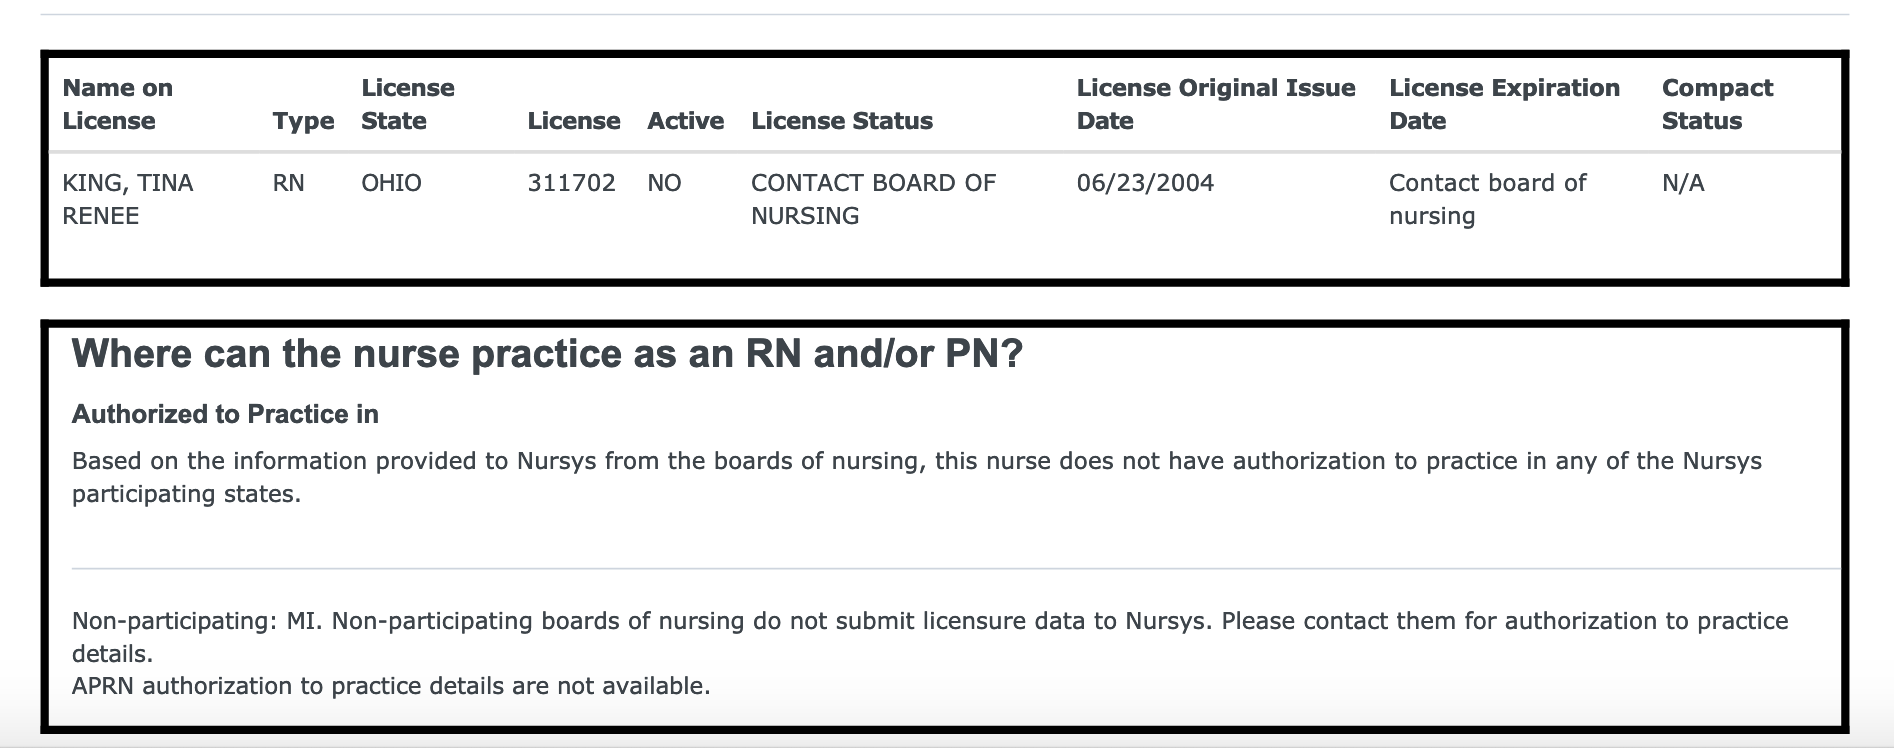Click the 'Contact board of nursing' expiration cell
Viewport: 1894px width, 748px height.
1487,199
